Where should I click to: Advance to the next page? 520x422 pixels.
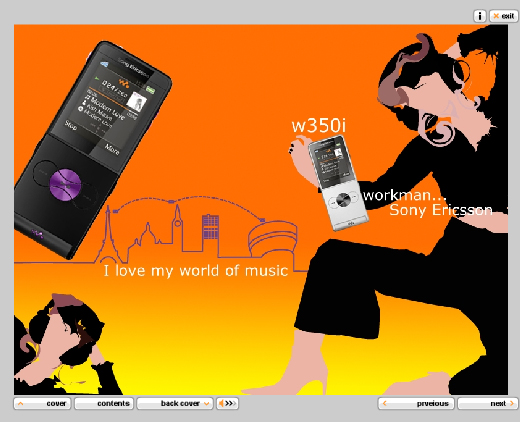[488, 403]
